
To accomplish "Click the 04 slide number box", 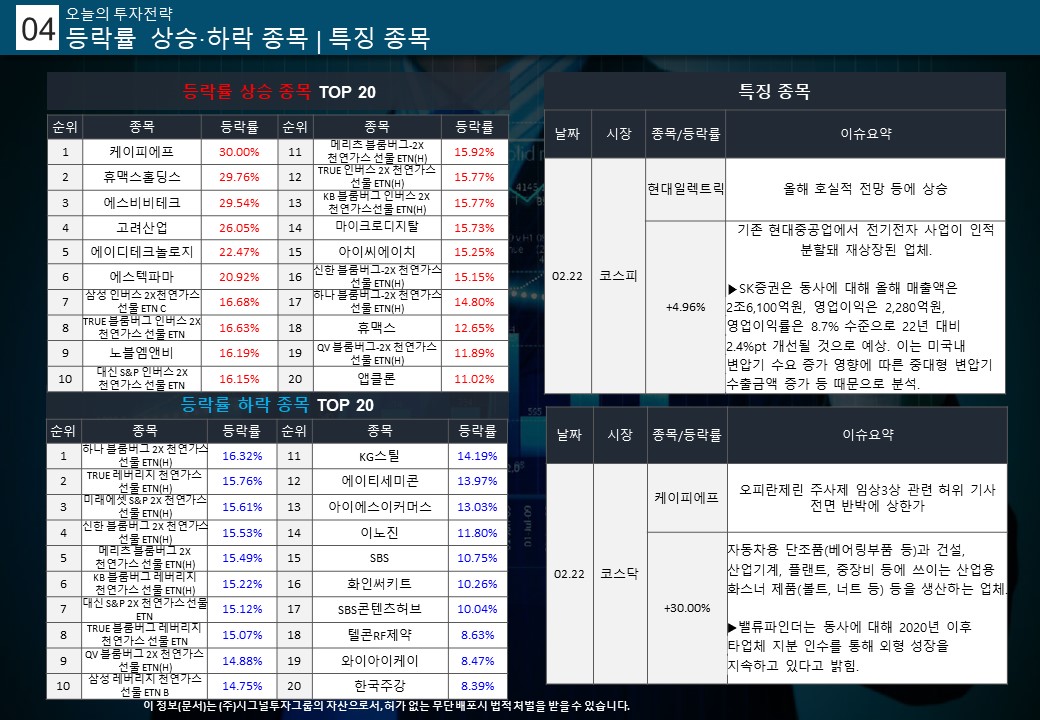I will (x=38, y=28).
